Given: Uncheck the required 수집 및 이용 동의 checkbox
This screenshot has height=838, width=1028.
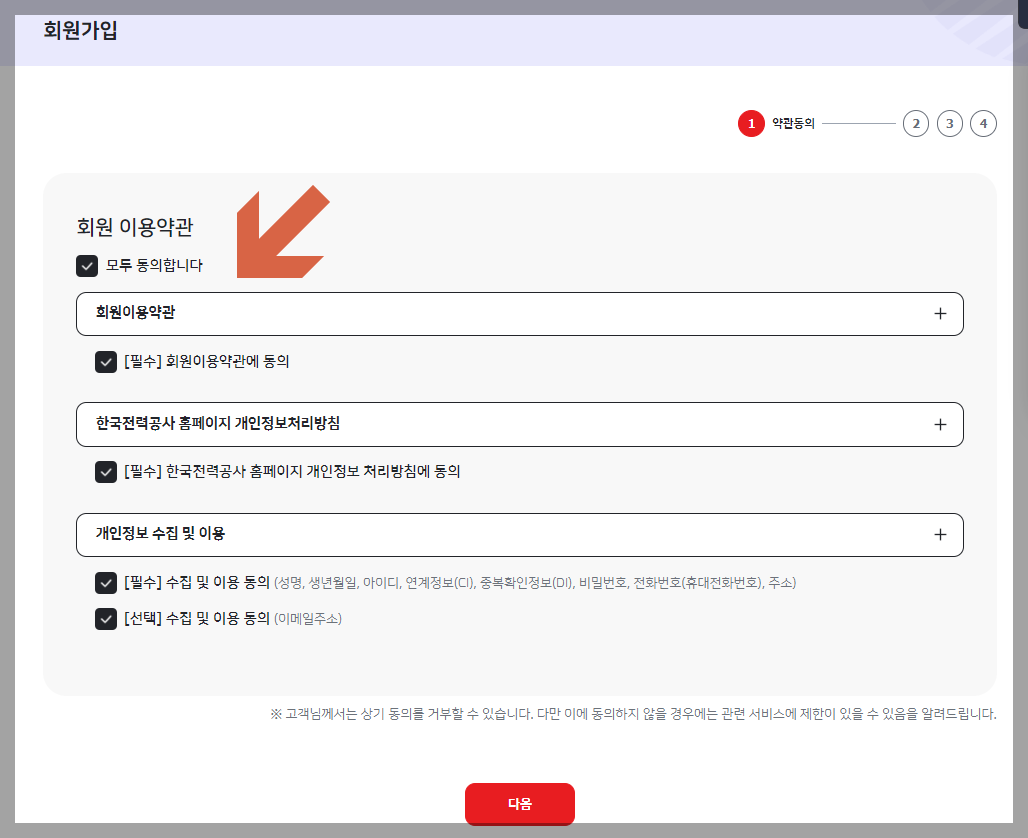Looking at the screenshot, I should (x=105, y=583).
